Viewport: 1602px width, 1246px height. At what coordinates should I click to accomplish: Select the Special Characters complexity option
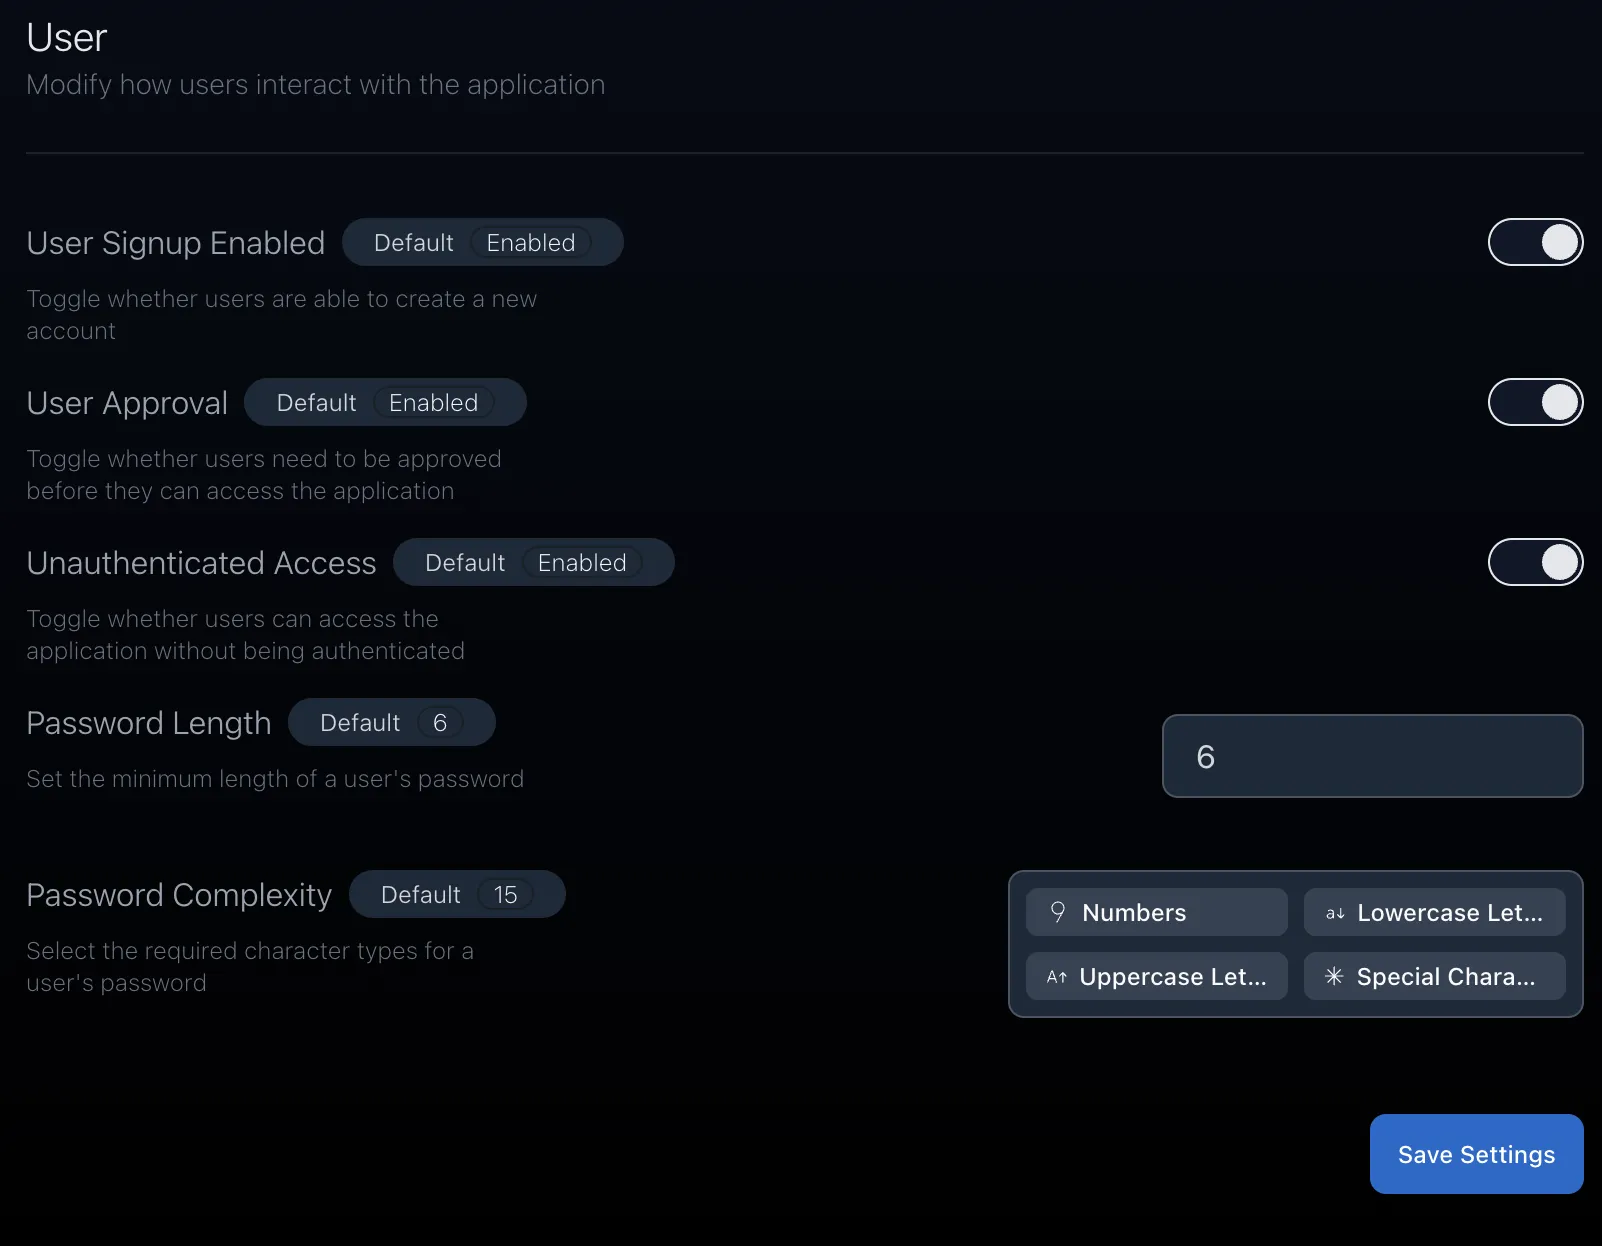tap(1434, 976)
